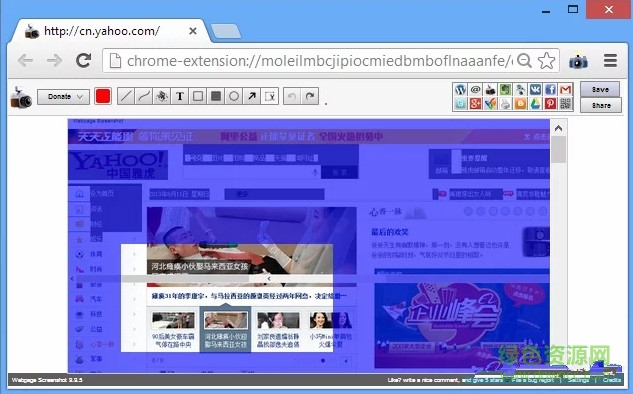Select the arrow drawing tool
This screenshot has width=633, height=394.
click(x=252, y=96)
